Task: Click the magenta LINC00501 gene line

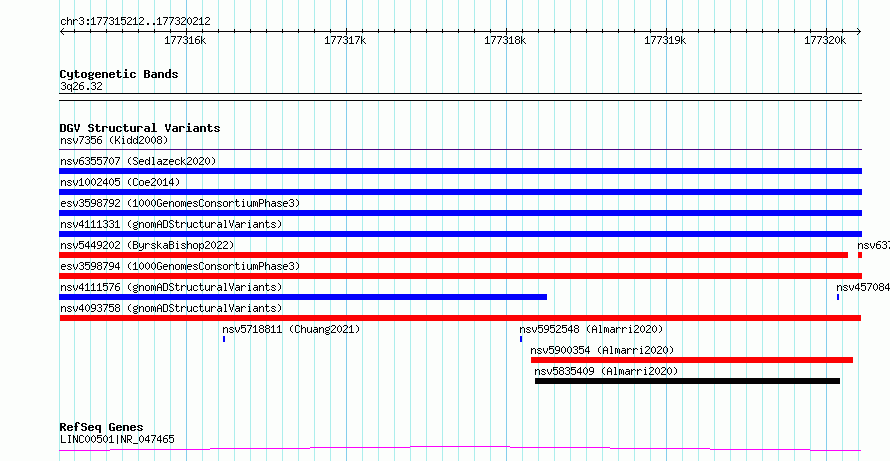Action: (460, 449)
